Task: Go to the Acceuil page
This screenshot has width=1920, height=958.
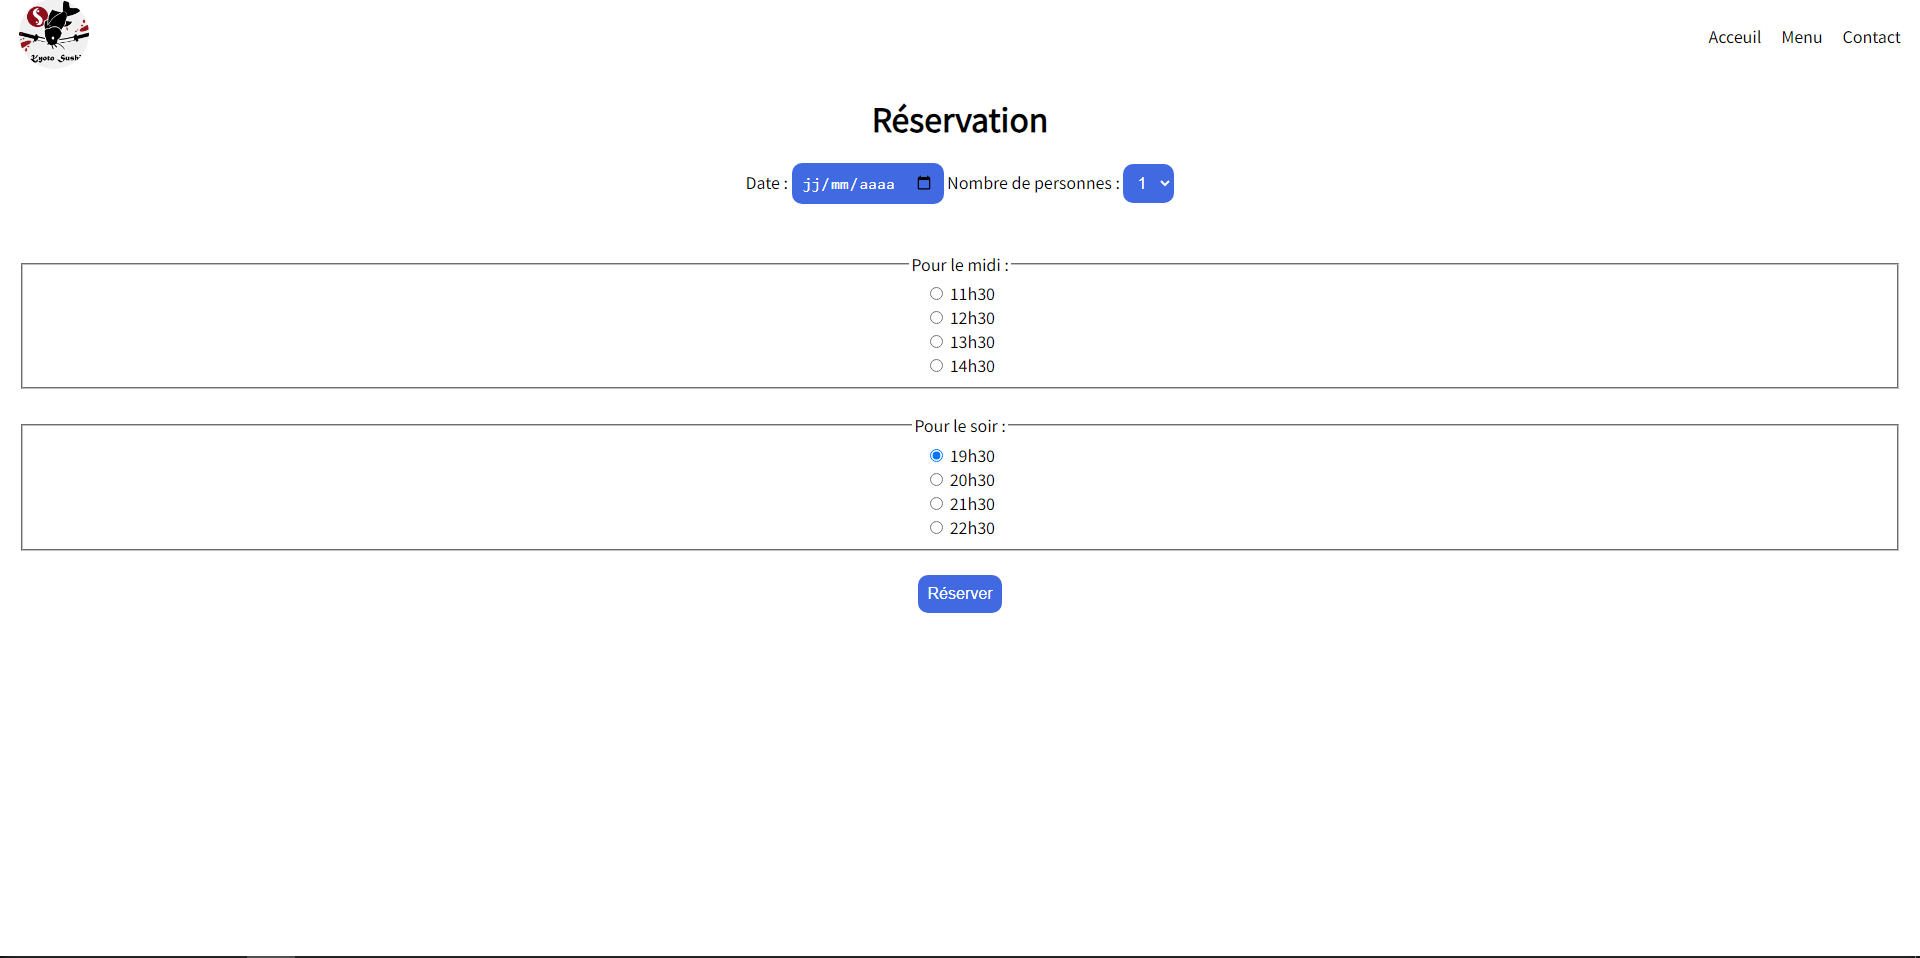Action: click(1734, 37)
